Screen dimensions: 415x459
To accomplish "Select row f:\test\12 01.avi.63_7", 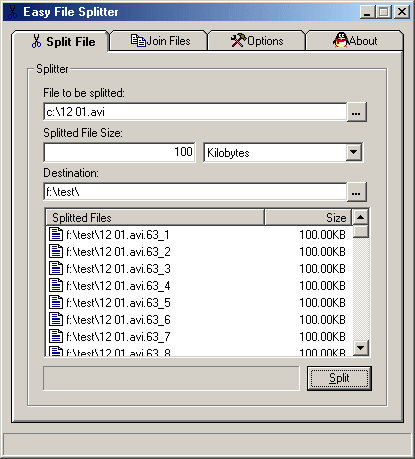I will (199, 336).
